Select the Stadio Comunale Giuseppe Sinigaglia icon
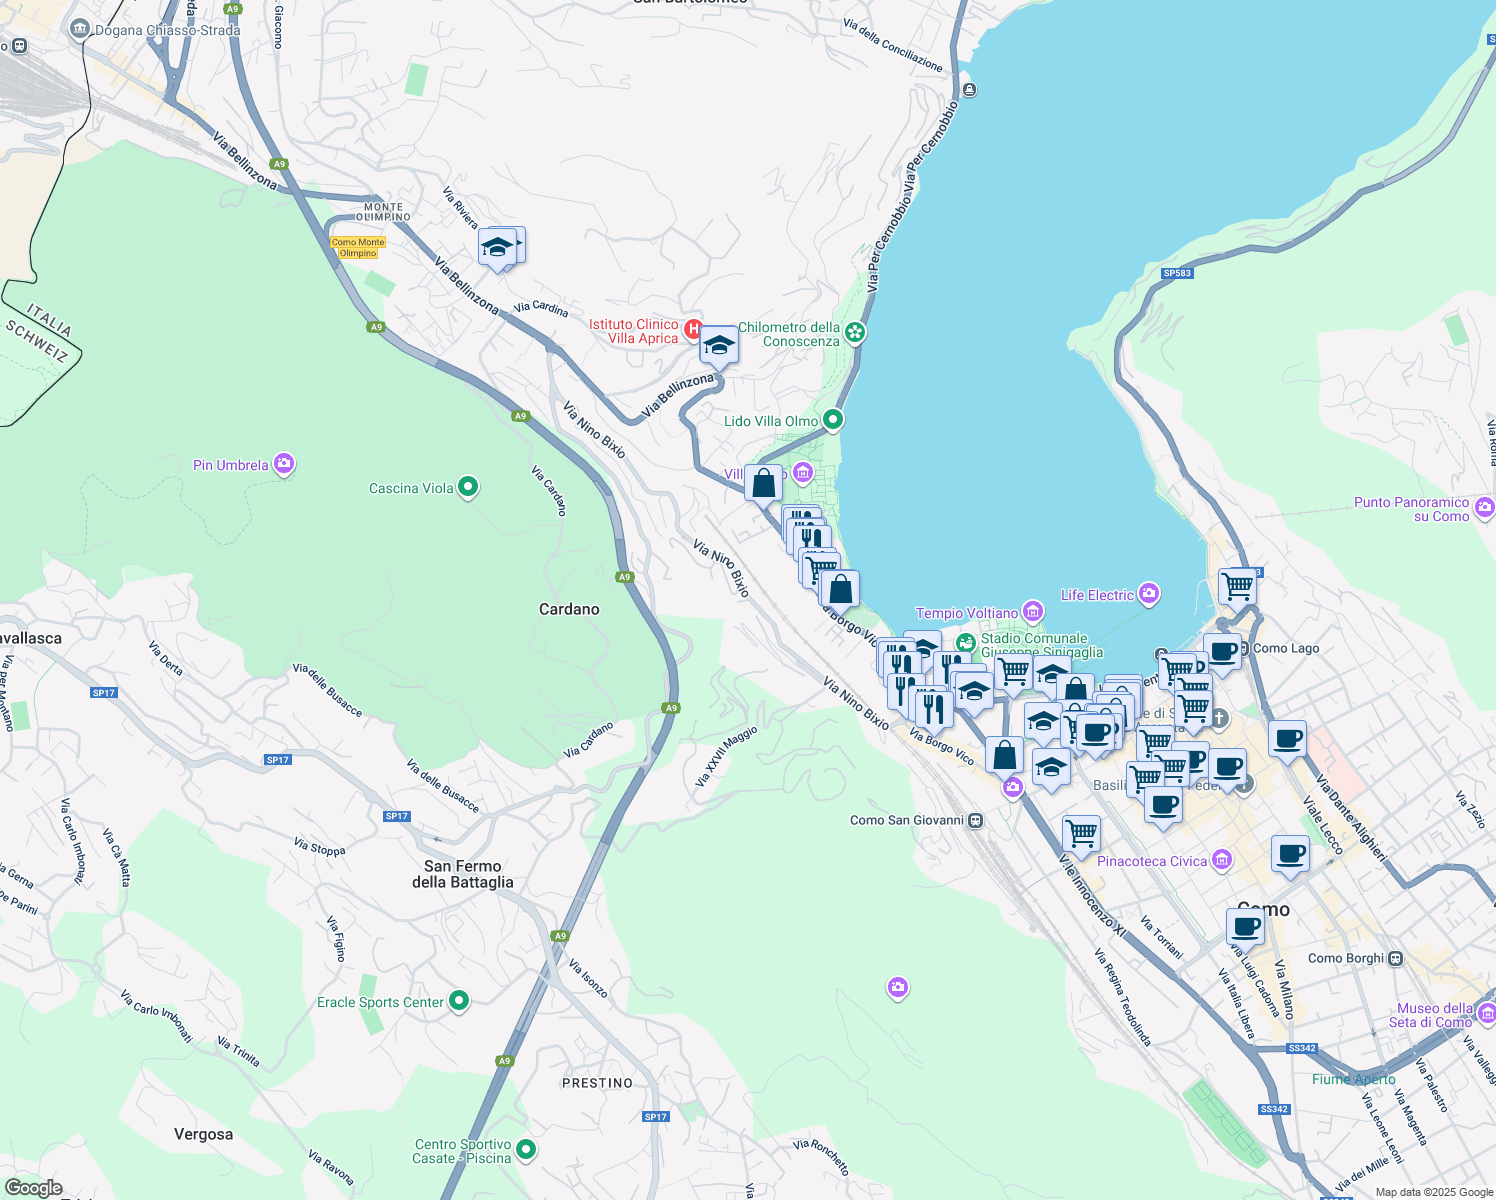 (965, 642)
